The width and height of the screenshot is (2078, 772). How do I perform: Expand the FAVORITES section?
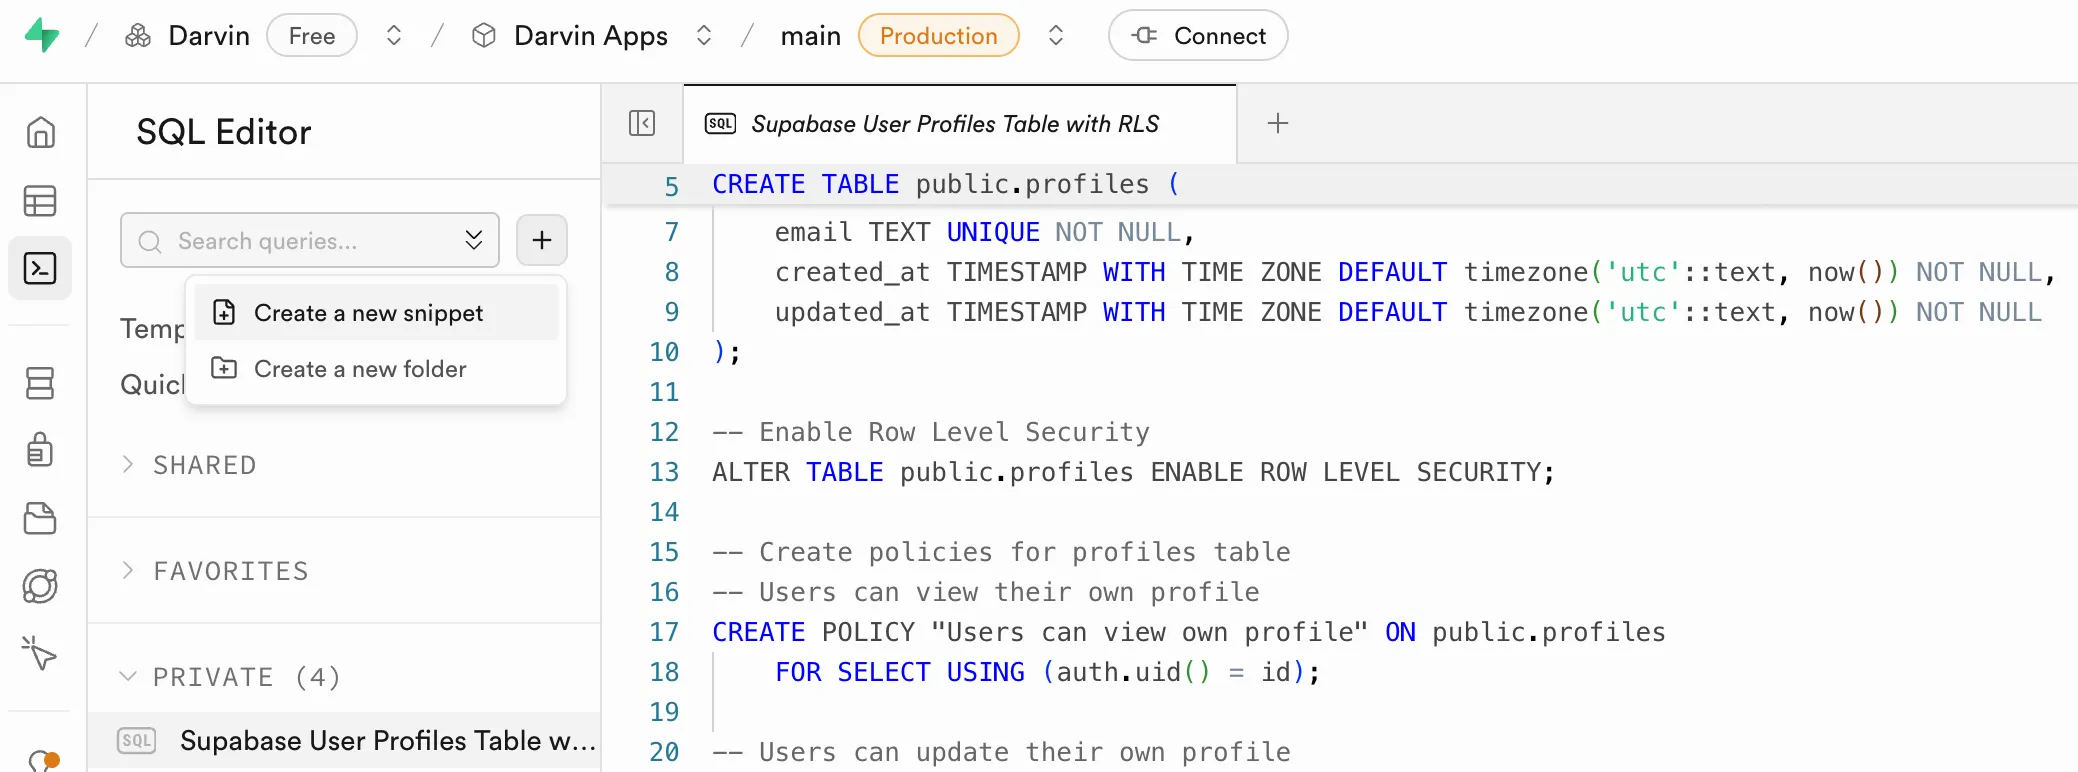(x=214, y=571)
